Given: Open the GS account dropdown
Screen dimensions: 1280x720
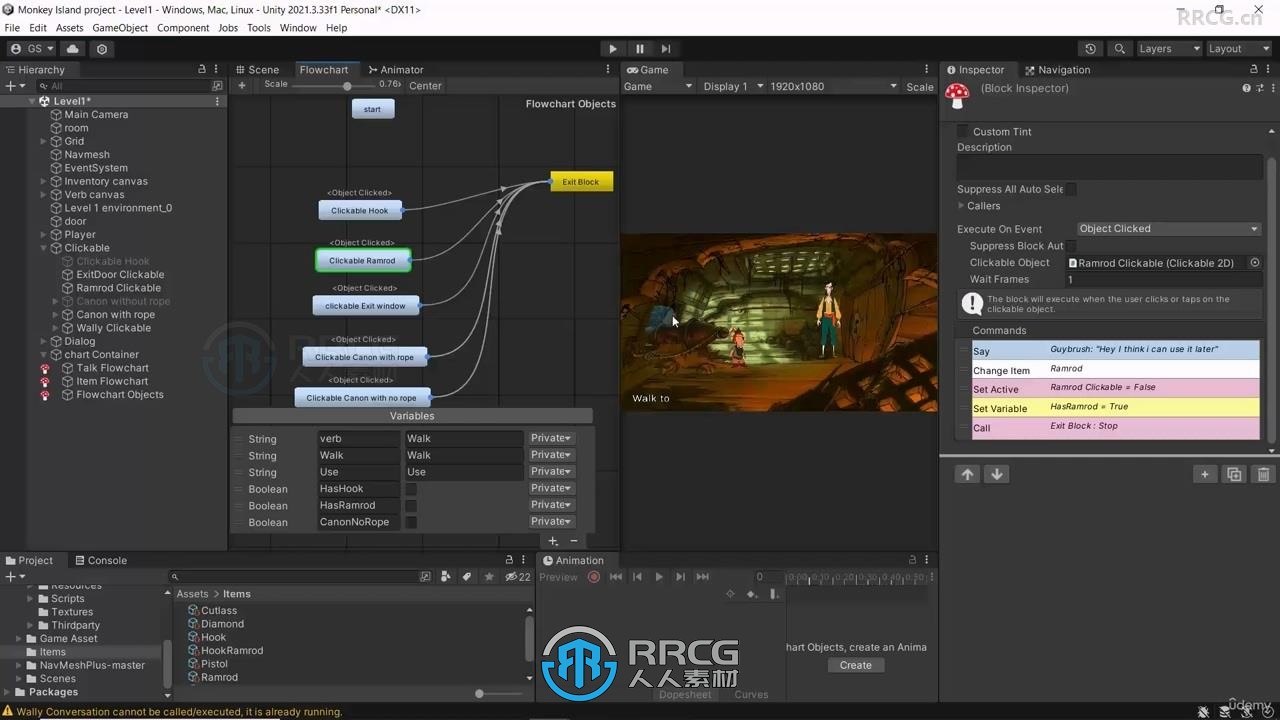Looking at the screenshot, I should pos(31,48).
